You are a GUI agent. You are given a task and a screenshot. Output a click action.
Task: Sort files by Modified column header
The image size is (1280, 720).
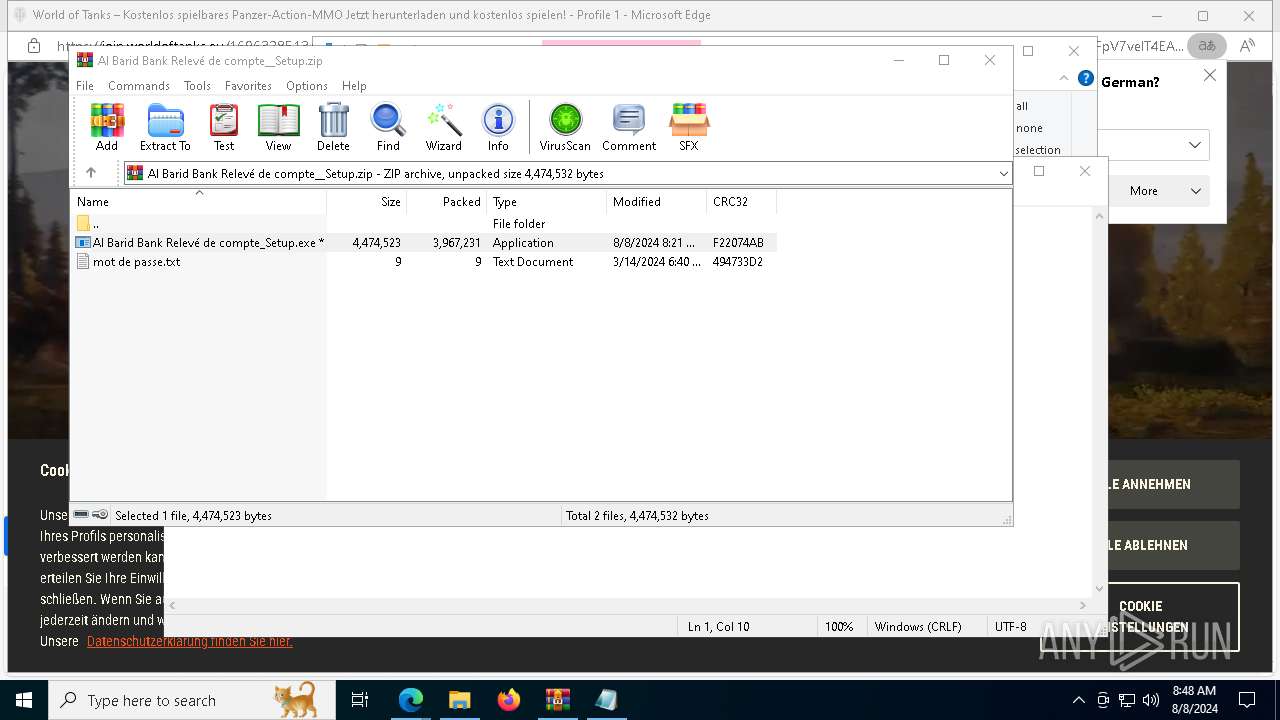click(x=657, y=202)
